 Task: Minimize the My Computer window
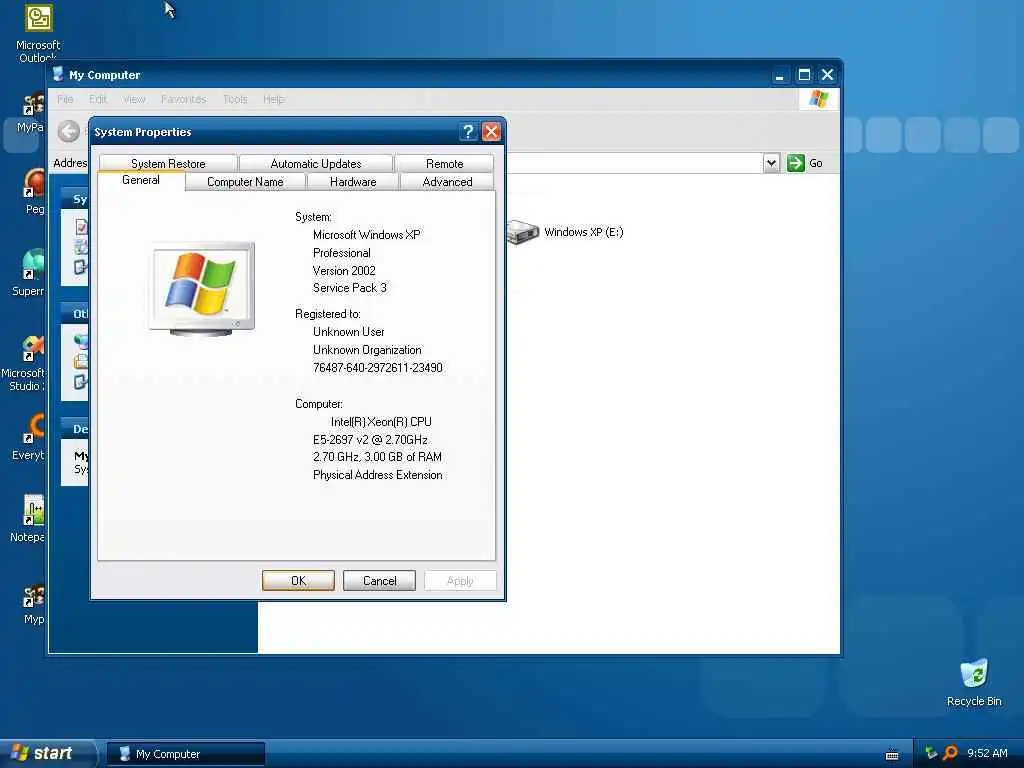tap(779, 75)
